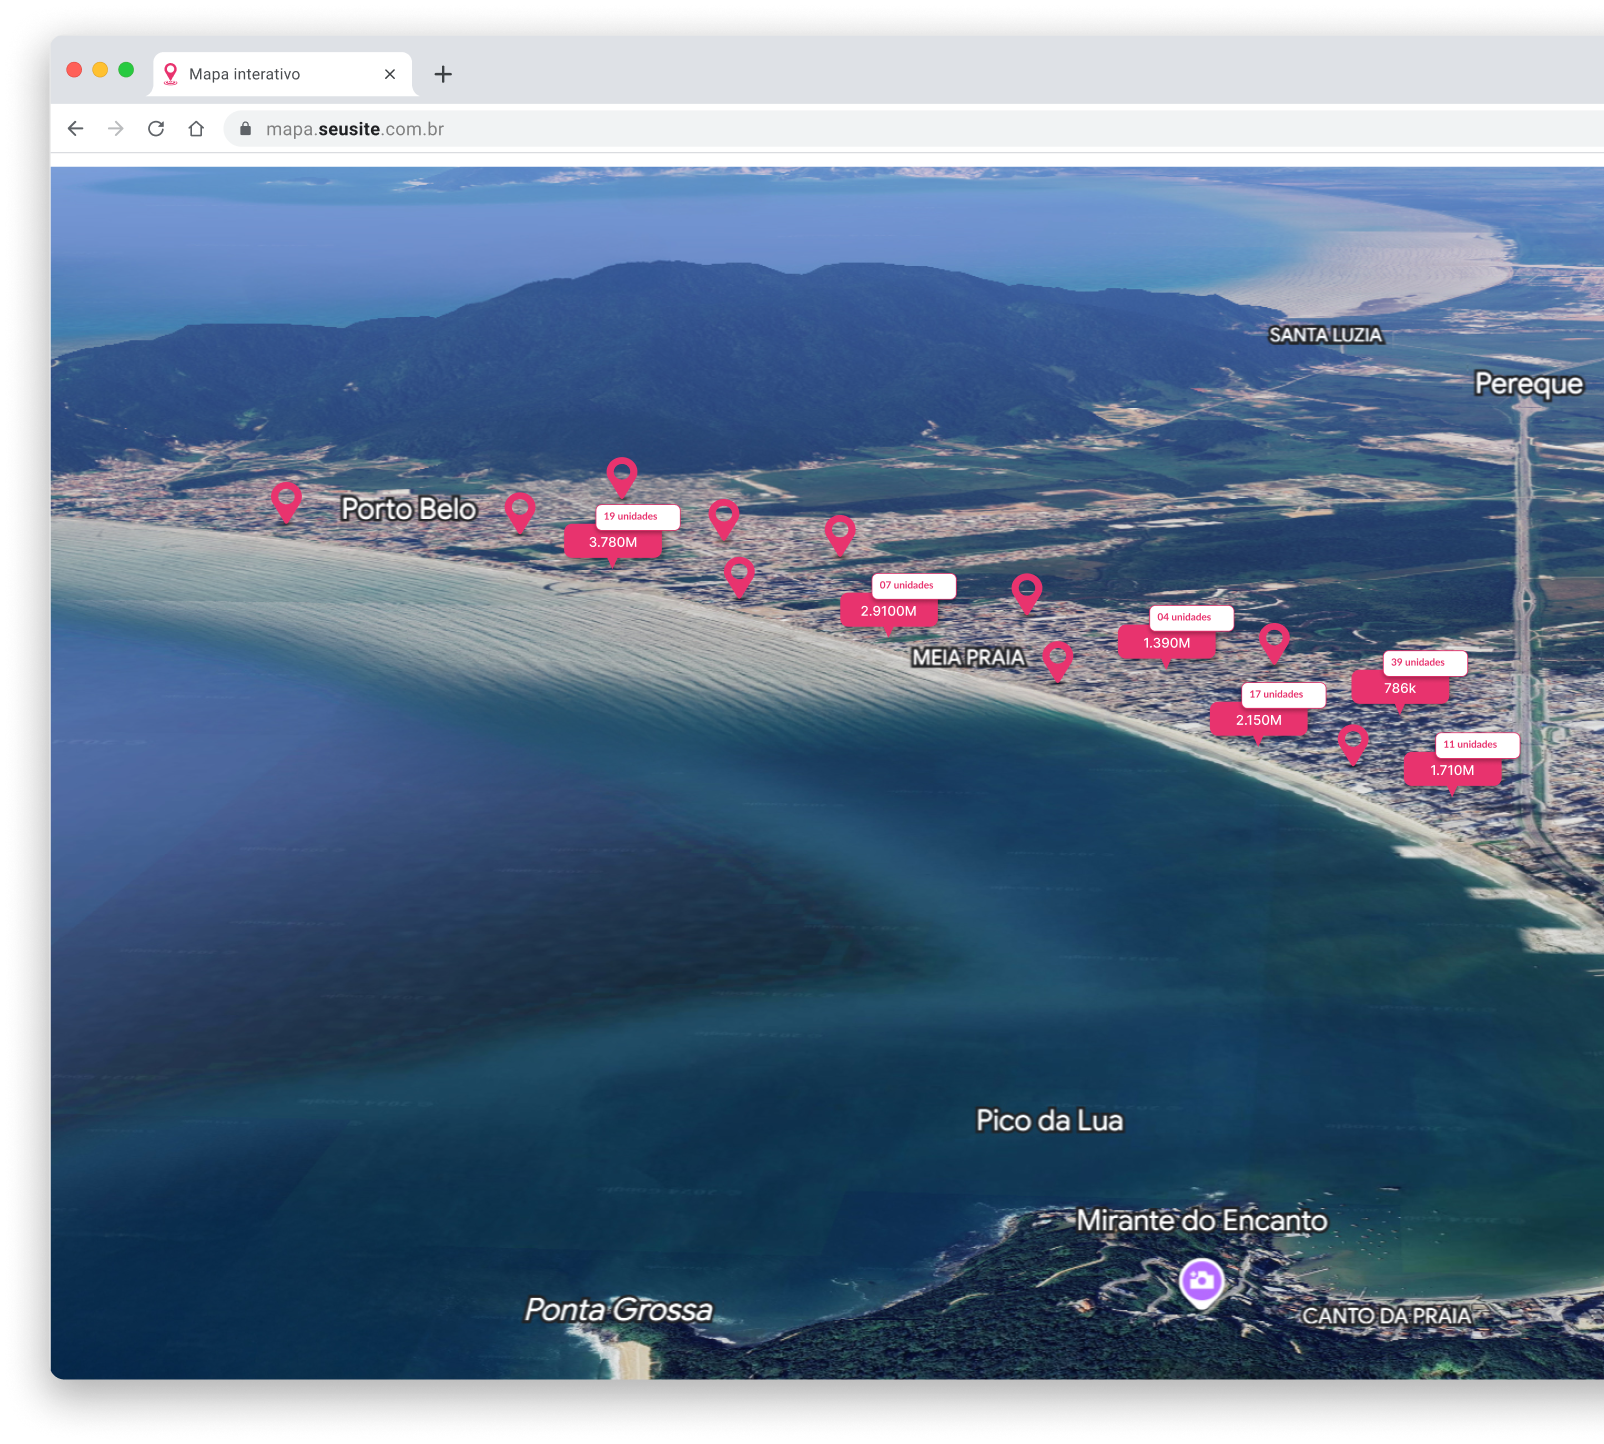
Task: Go to home page icon
Action: point(196,129)
